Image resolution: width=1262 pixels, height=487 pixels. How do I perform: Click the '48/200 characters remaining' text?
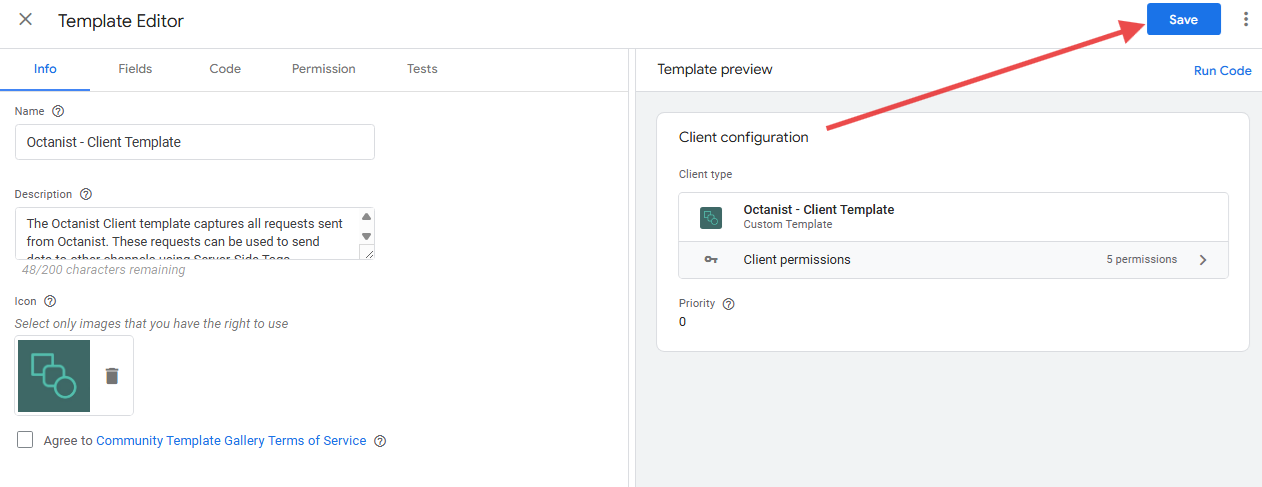(104, 270)
